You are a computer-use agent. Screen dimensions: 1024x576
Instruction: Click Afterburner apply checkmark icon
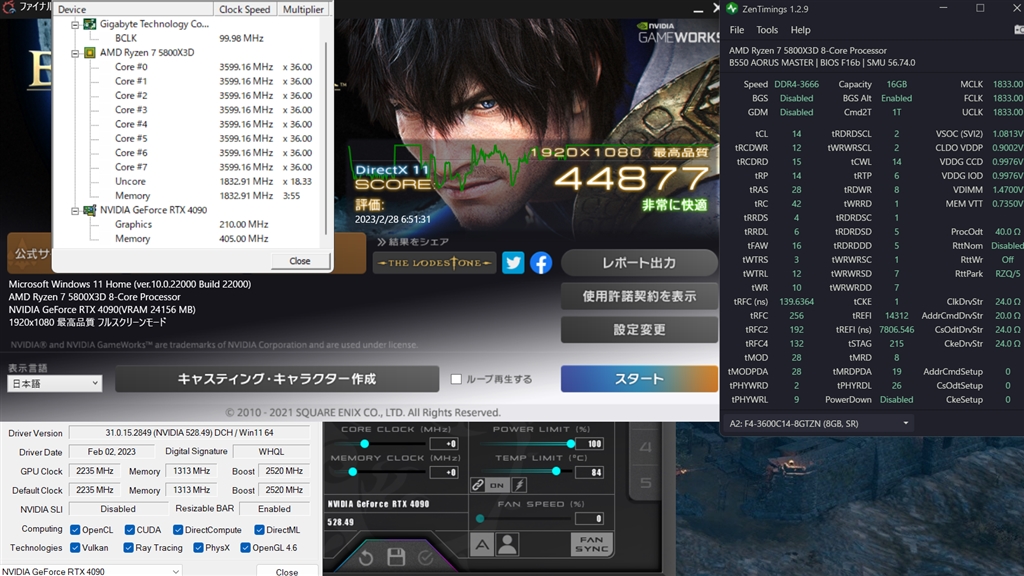pos(425,558)
